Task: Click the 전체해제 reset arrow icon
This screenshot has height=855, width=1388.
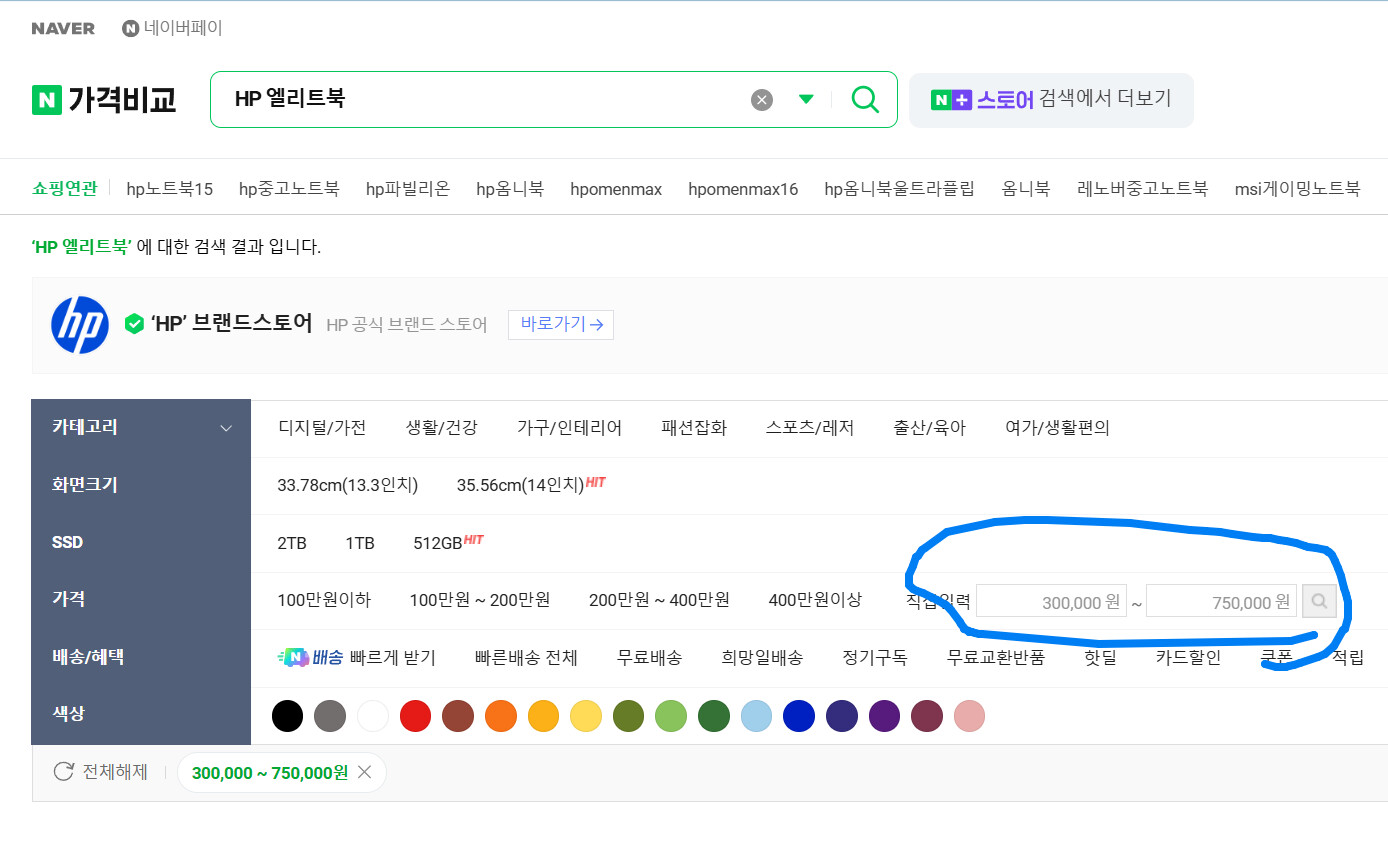Action: tap(62, 772)
